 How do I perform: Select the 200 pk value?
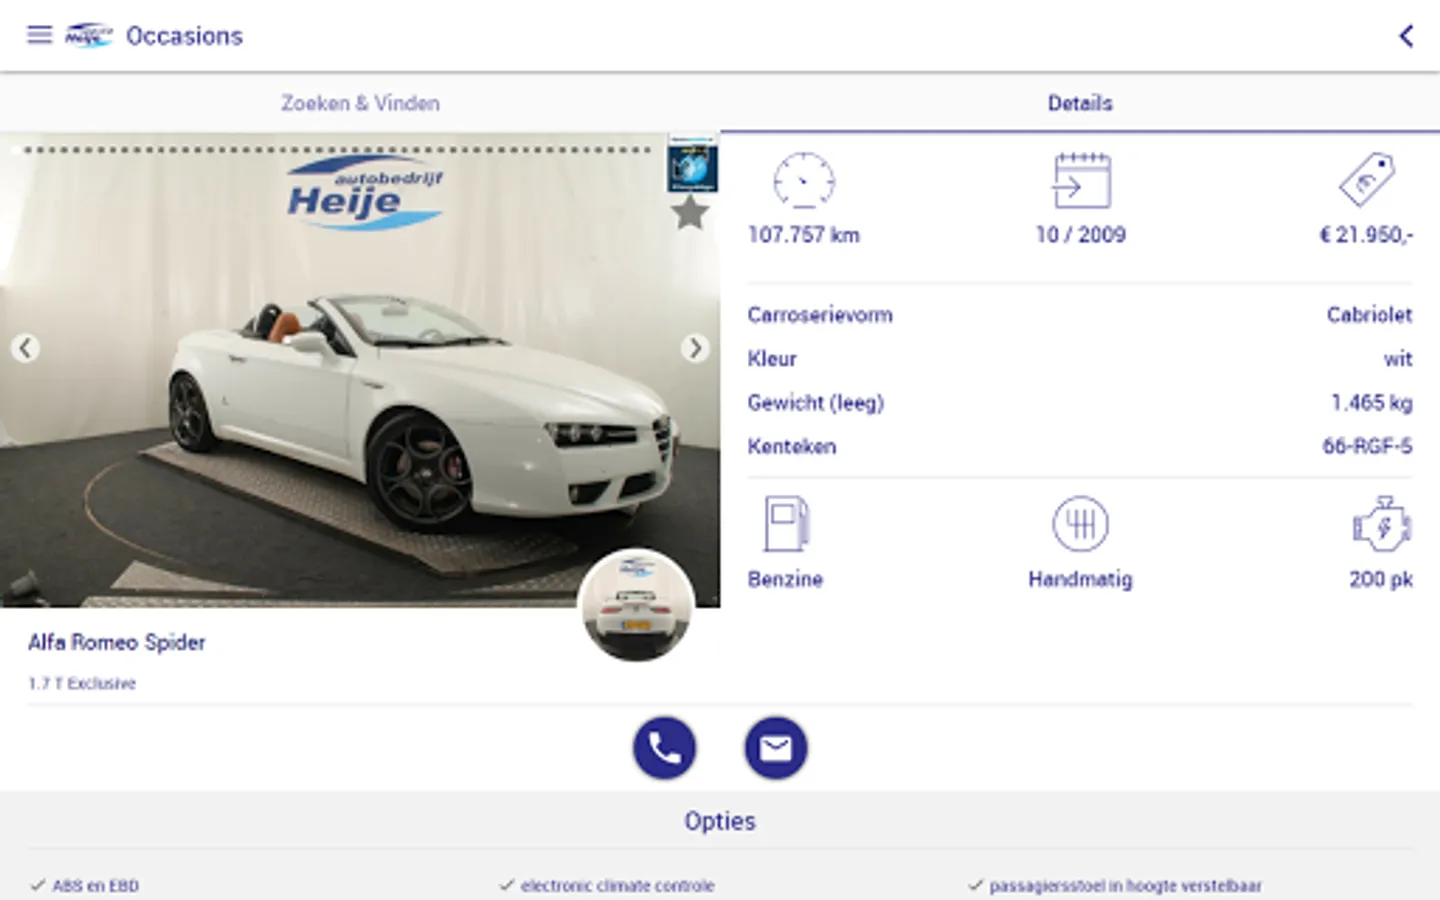[x=1381, y=579]
